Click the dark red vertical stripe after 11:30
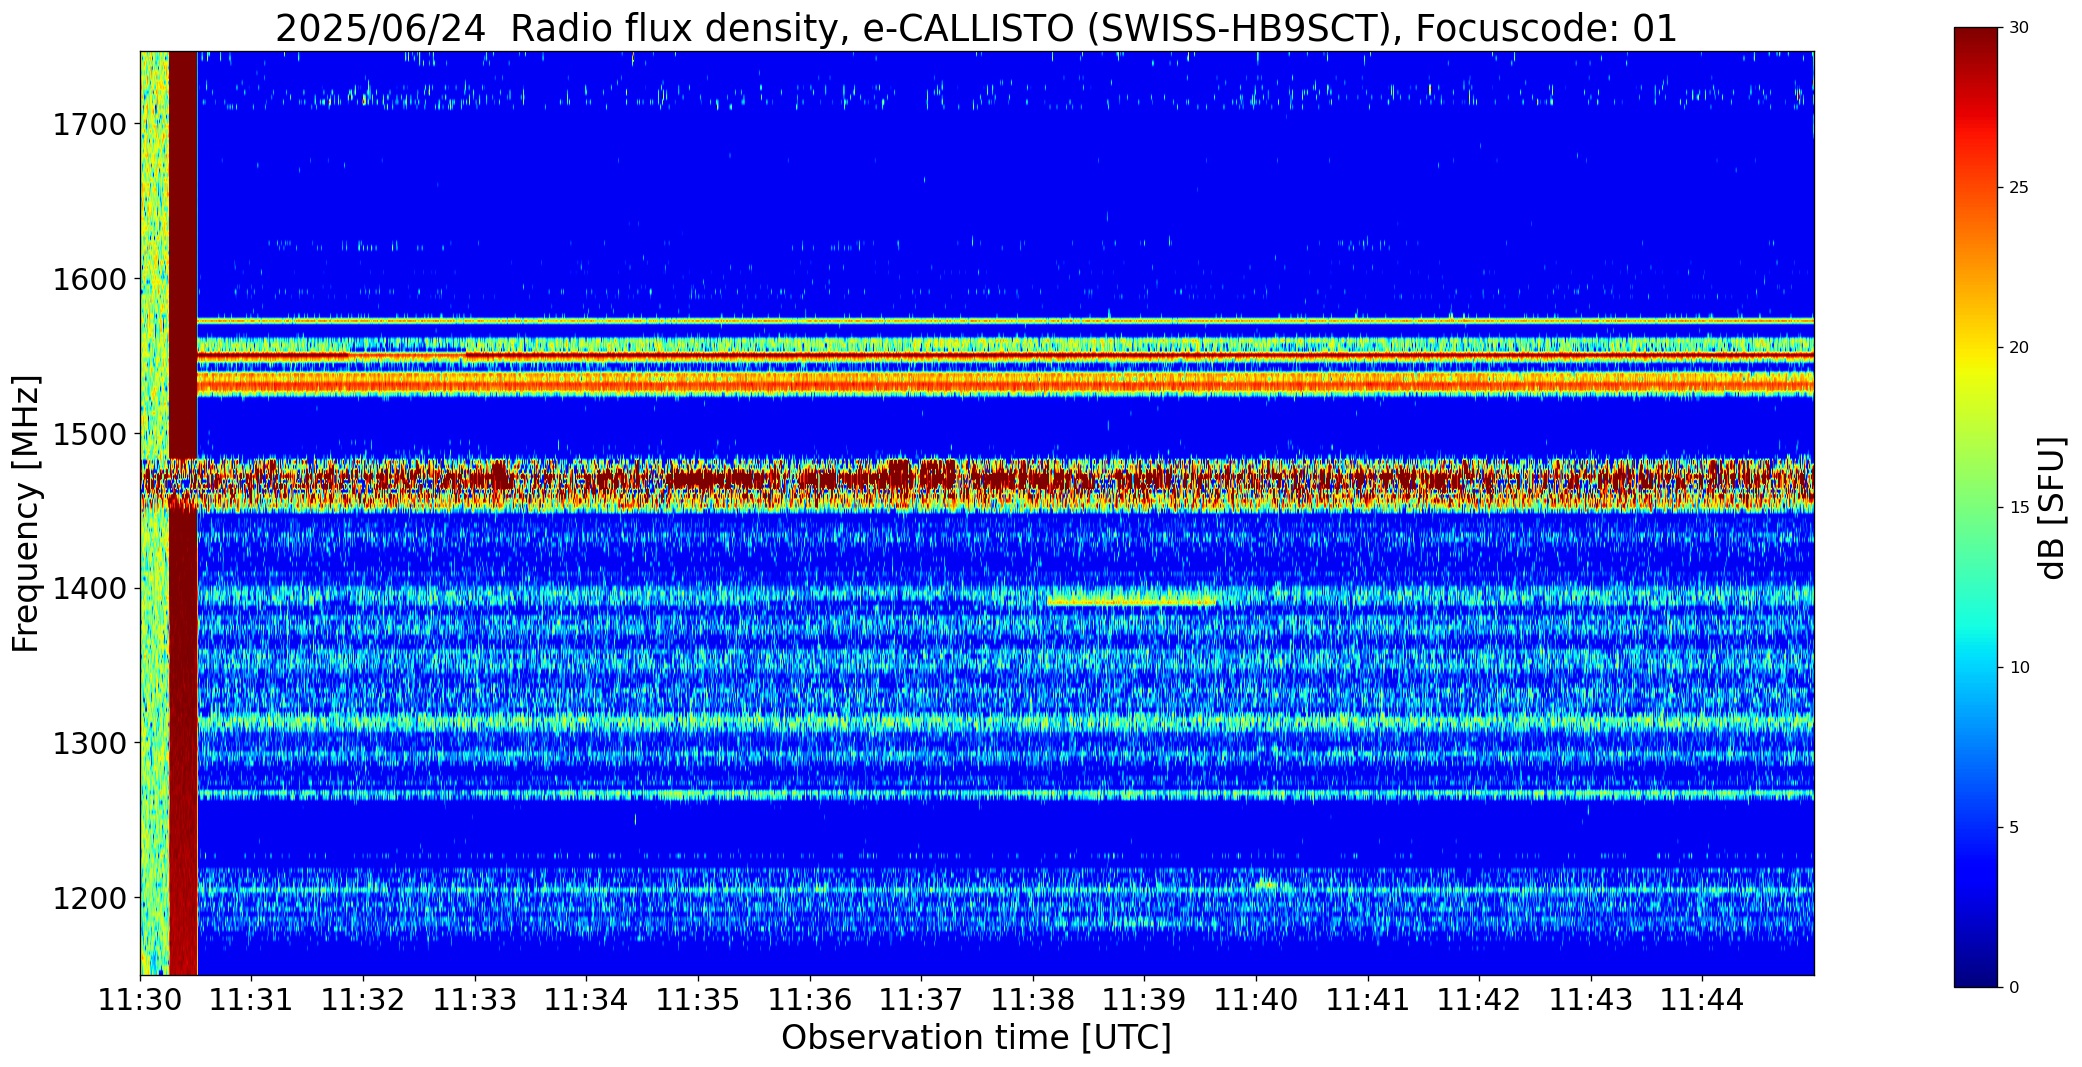The height and width of the screenshot is (1067, 2082). tap(183, 513)
